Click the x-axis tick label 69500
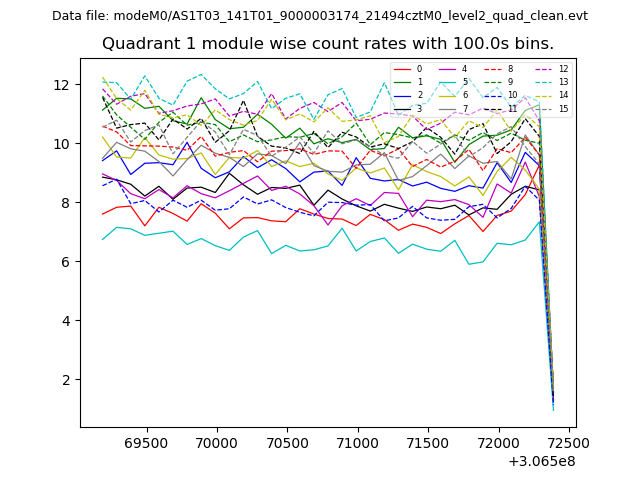 pos(146,441)
